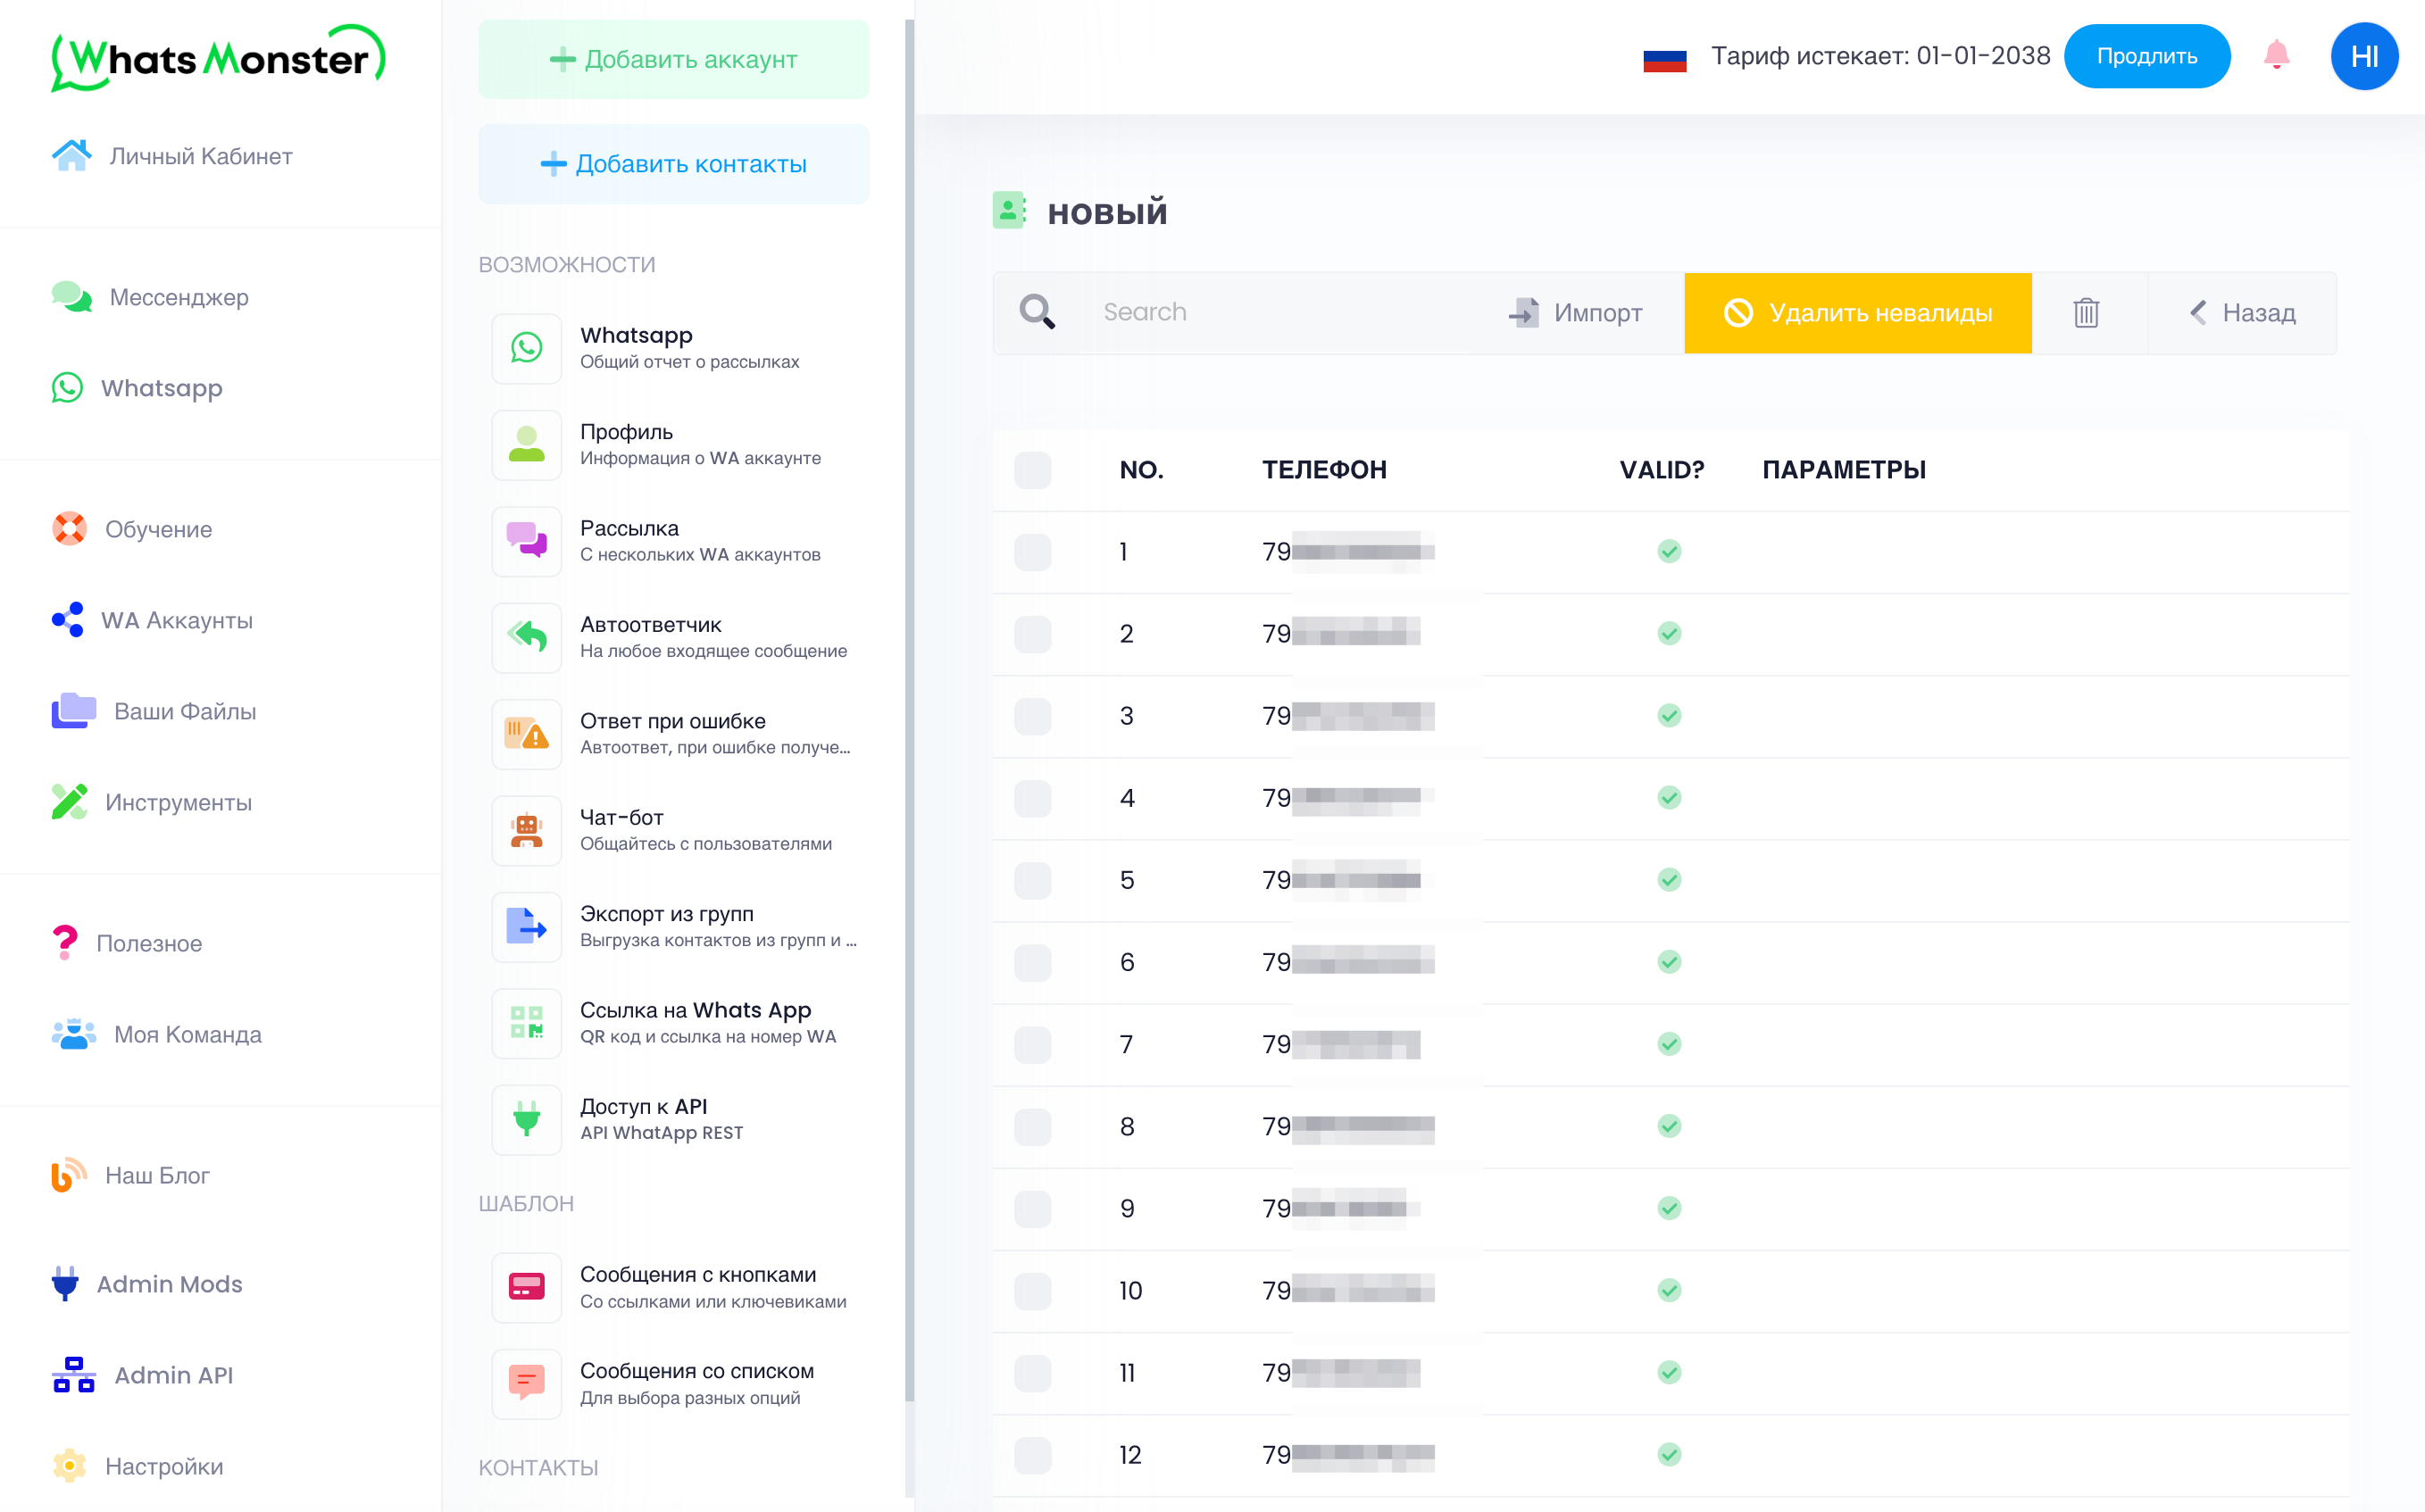Image resolution: width=2425 pixels, height=1512 pixels.
Task: Open Мессенджер in left sidebar
Action: 178,297
